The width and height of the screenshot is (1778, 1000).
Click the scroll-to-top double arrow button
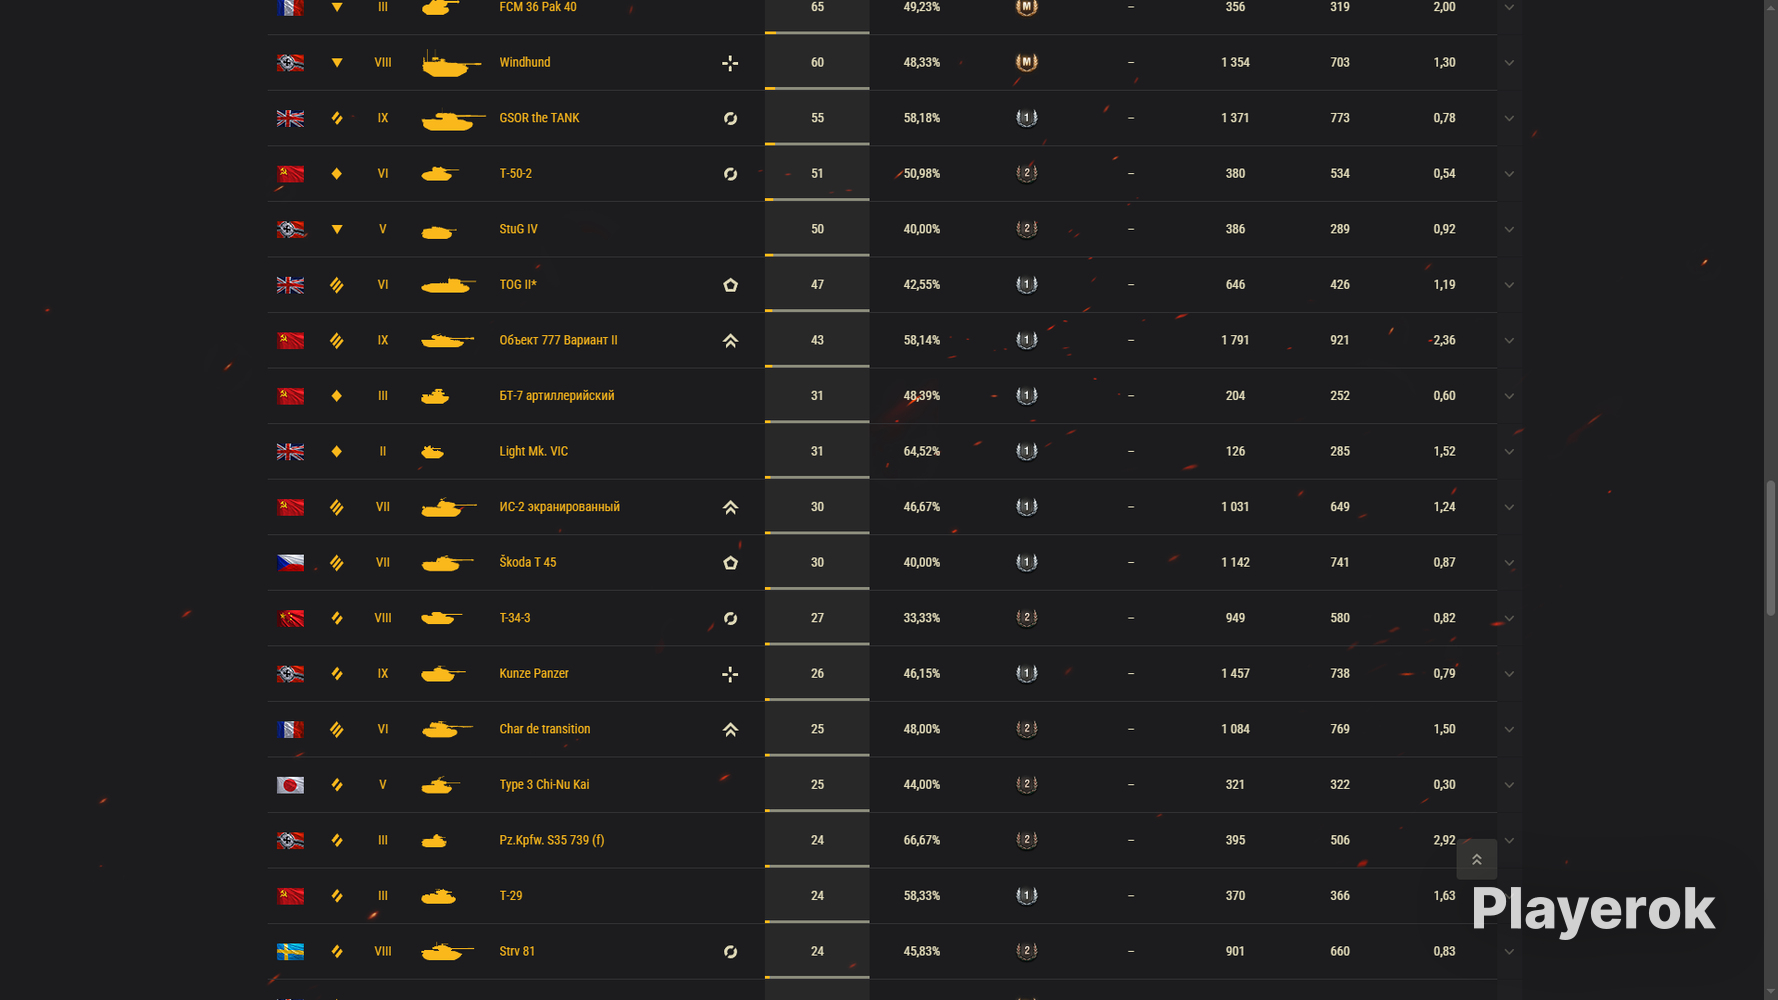pyautogui.click(x=1476, y=859)
